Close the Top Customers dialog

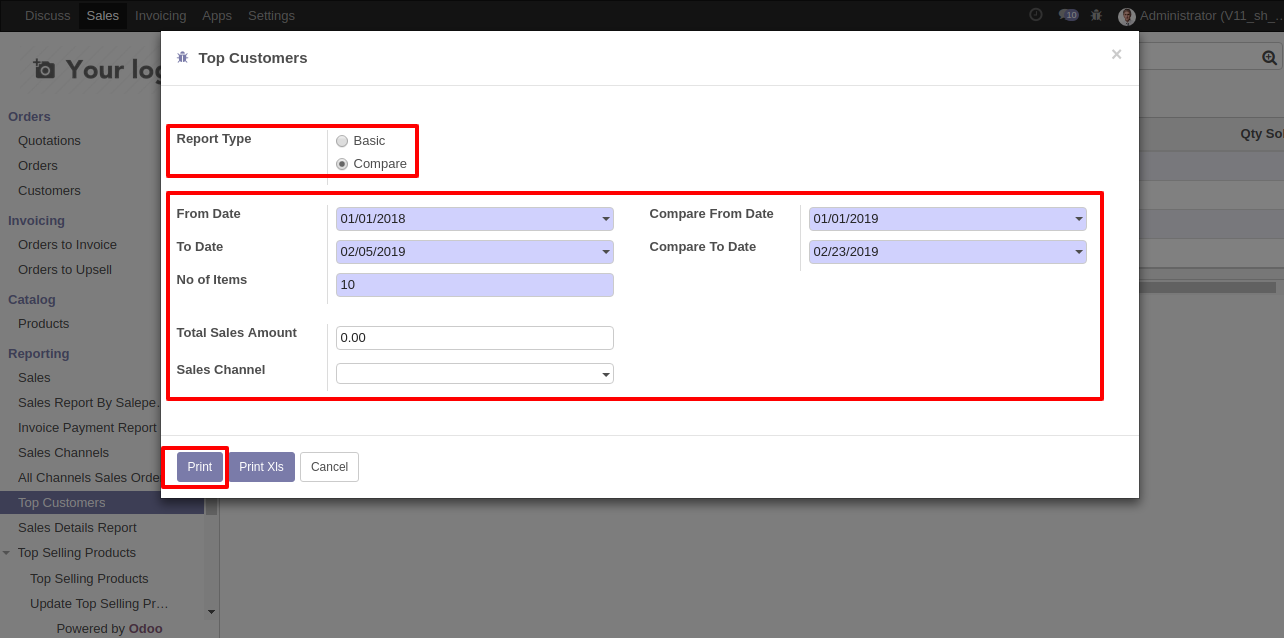[x=1116, y=55]
